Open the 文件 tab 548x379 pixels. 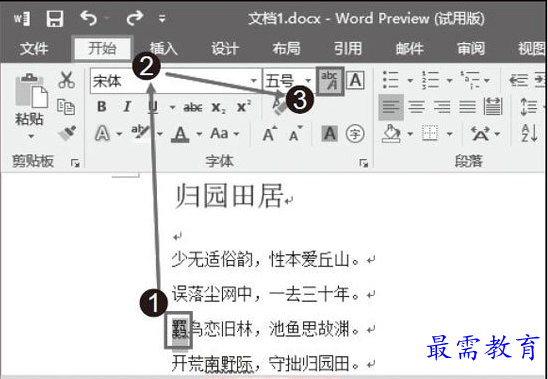(x=34, y=49)
